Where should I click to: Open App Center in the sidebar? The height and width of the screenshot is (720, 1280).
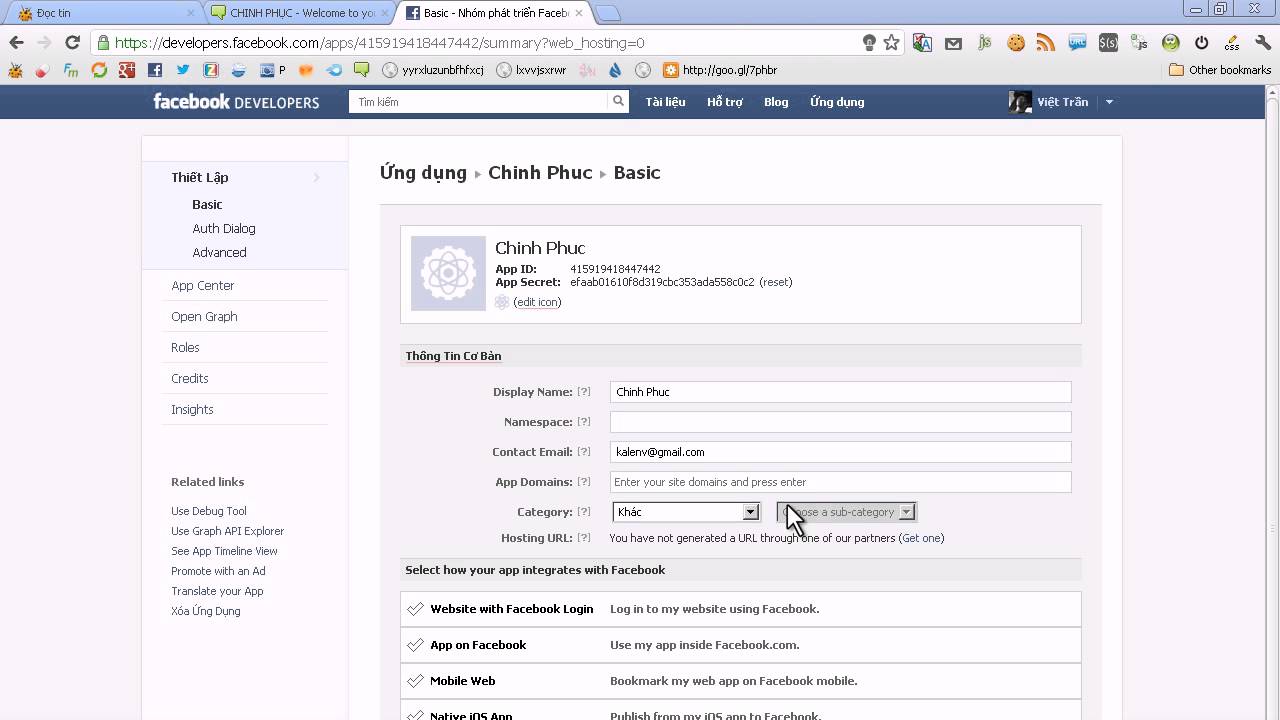tap(203, 286)
